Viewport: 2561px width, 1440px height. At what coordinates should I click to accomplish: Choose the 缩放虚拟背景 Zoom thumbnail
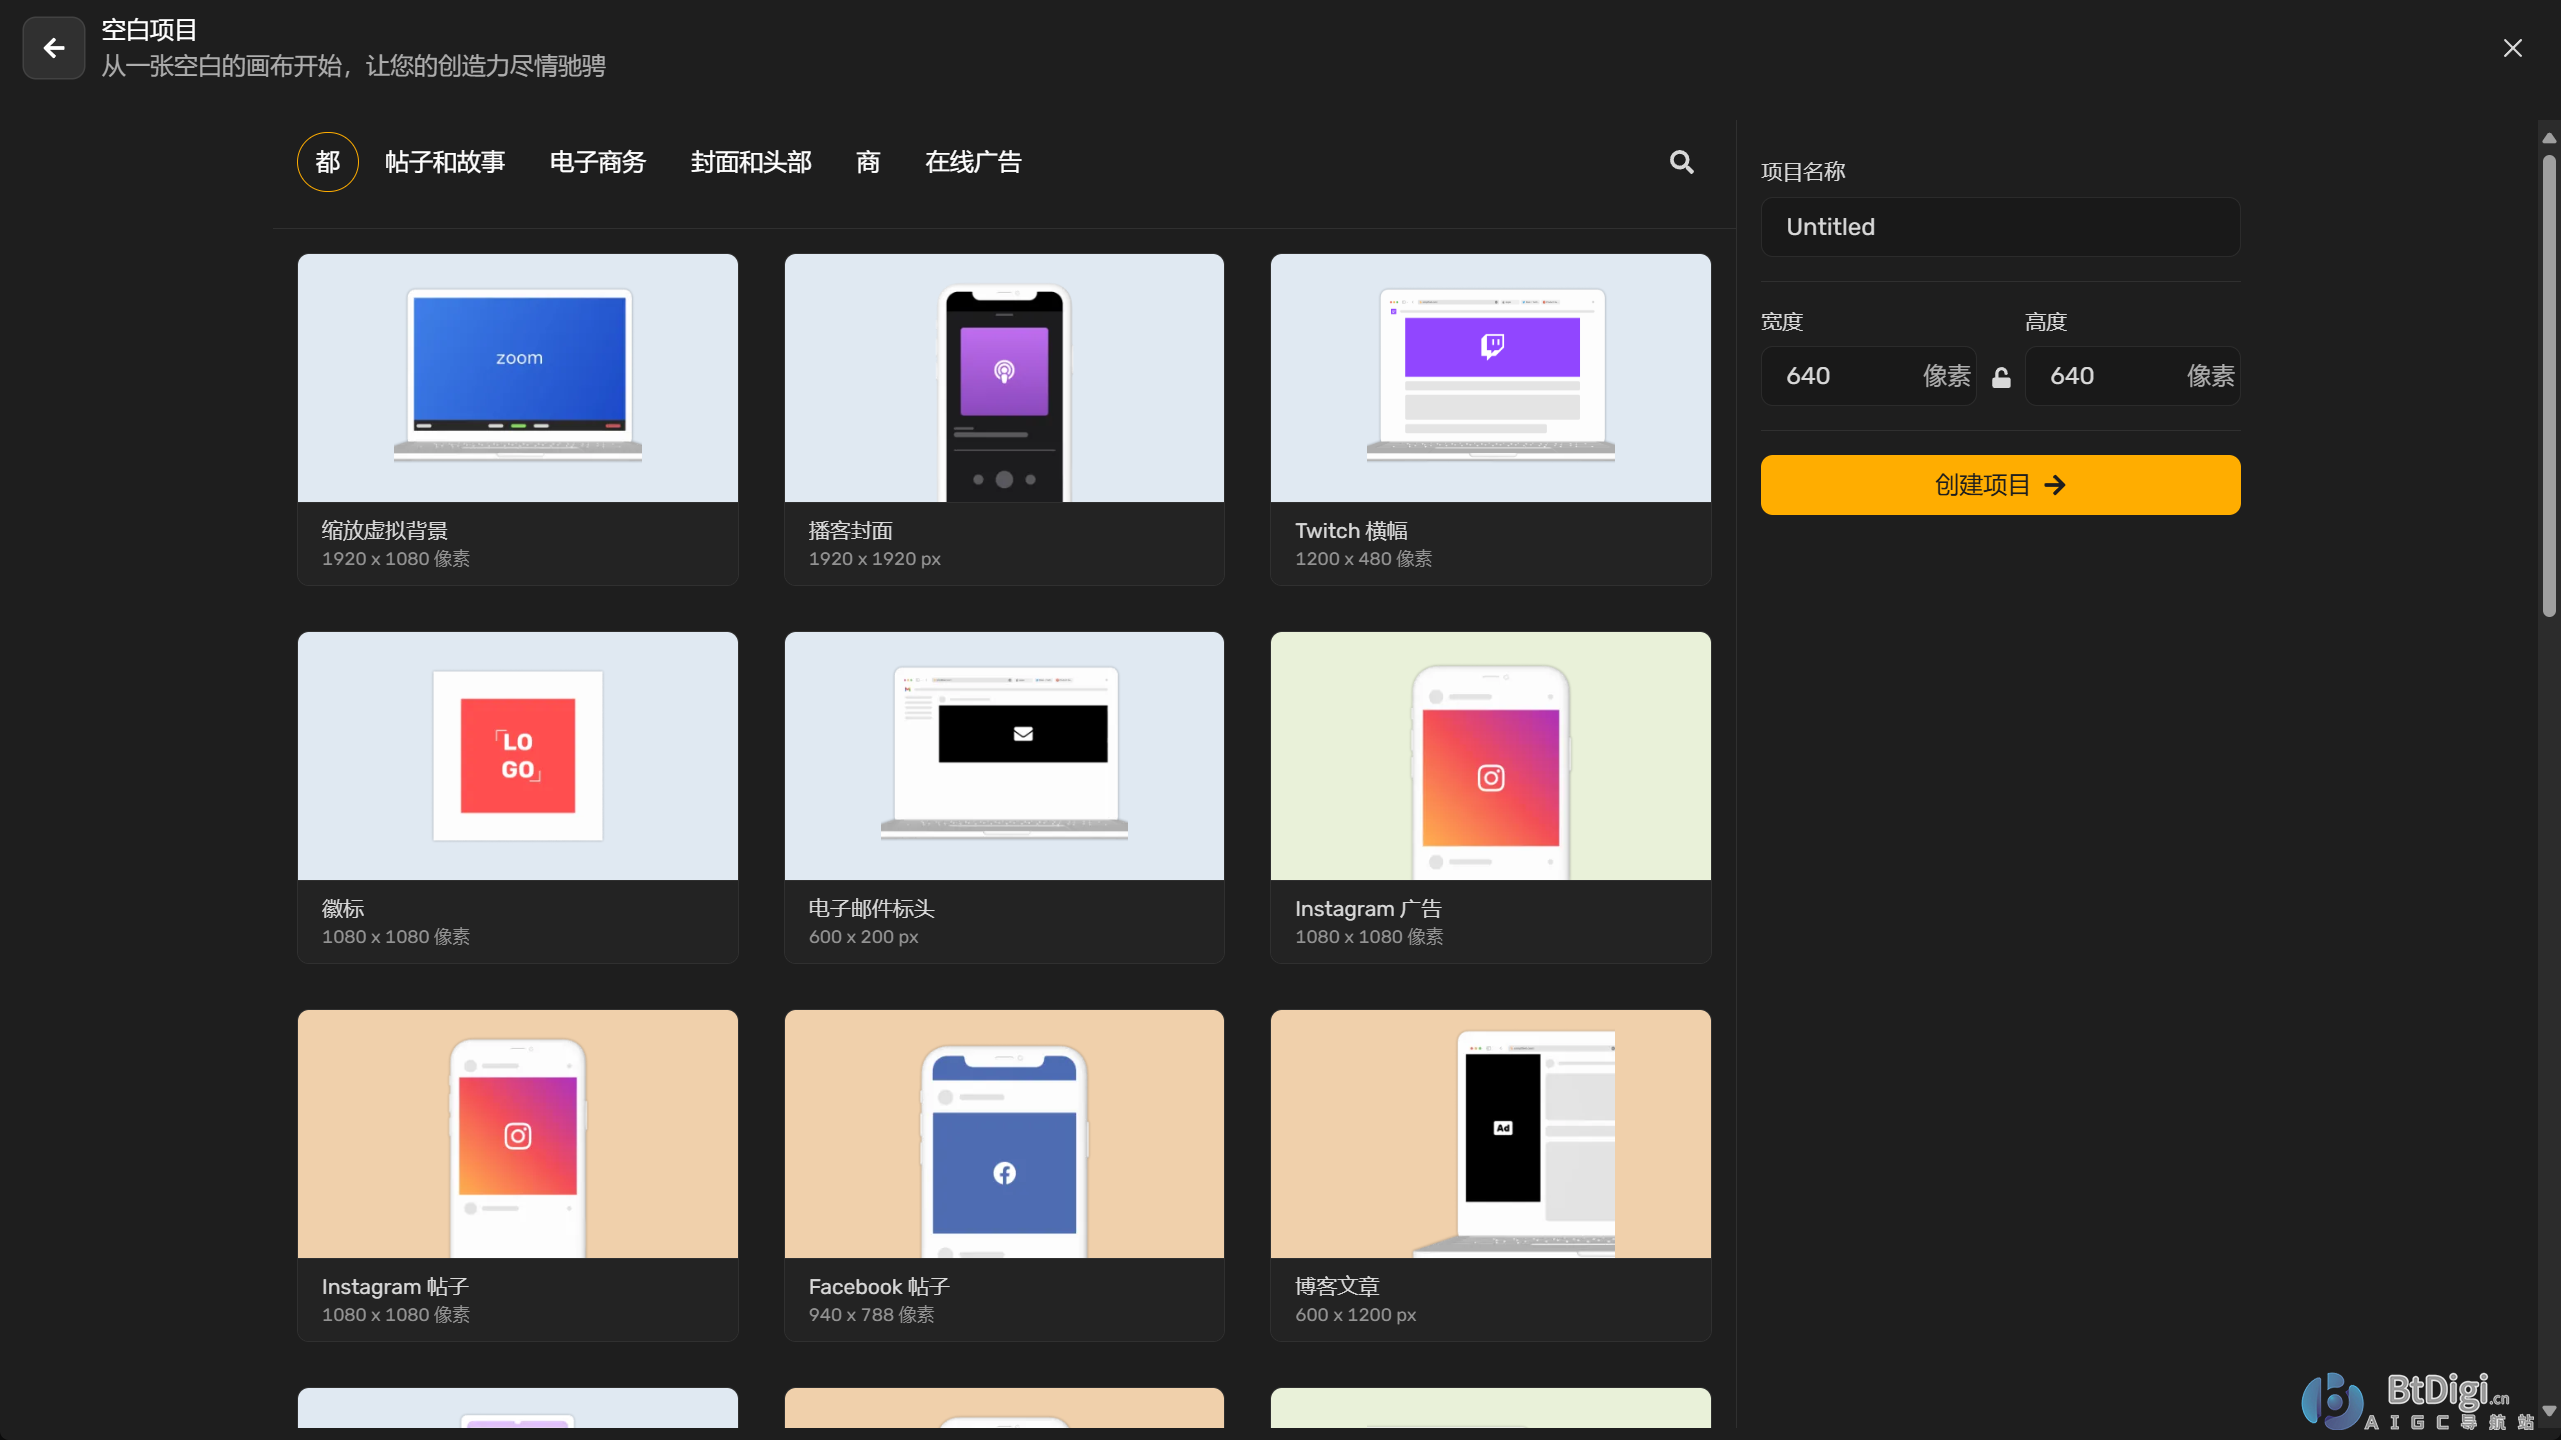518,378
